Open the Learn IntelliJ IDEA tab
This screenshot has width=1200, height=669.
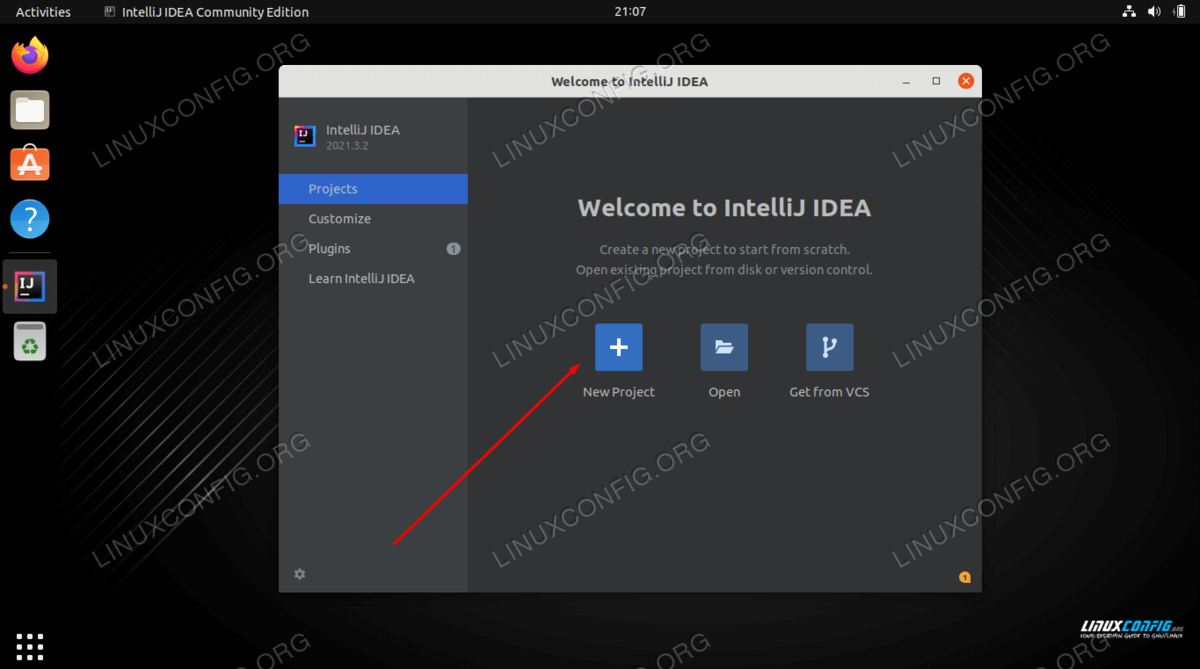click(x=373, y=279)
